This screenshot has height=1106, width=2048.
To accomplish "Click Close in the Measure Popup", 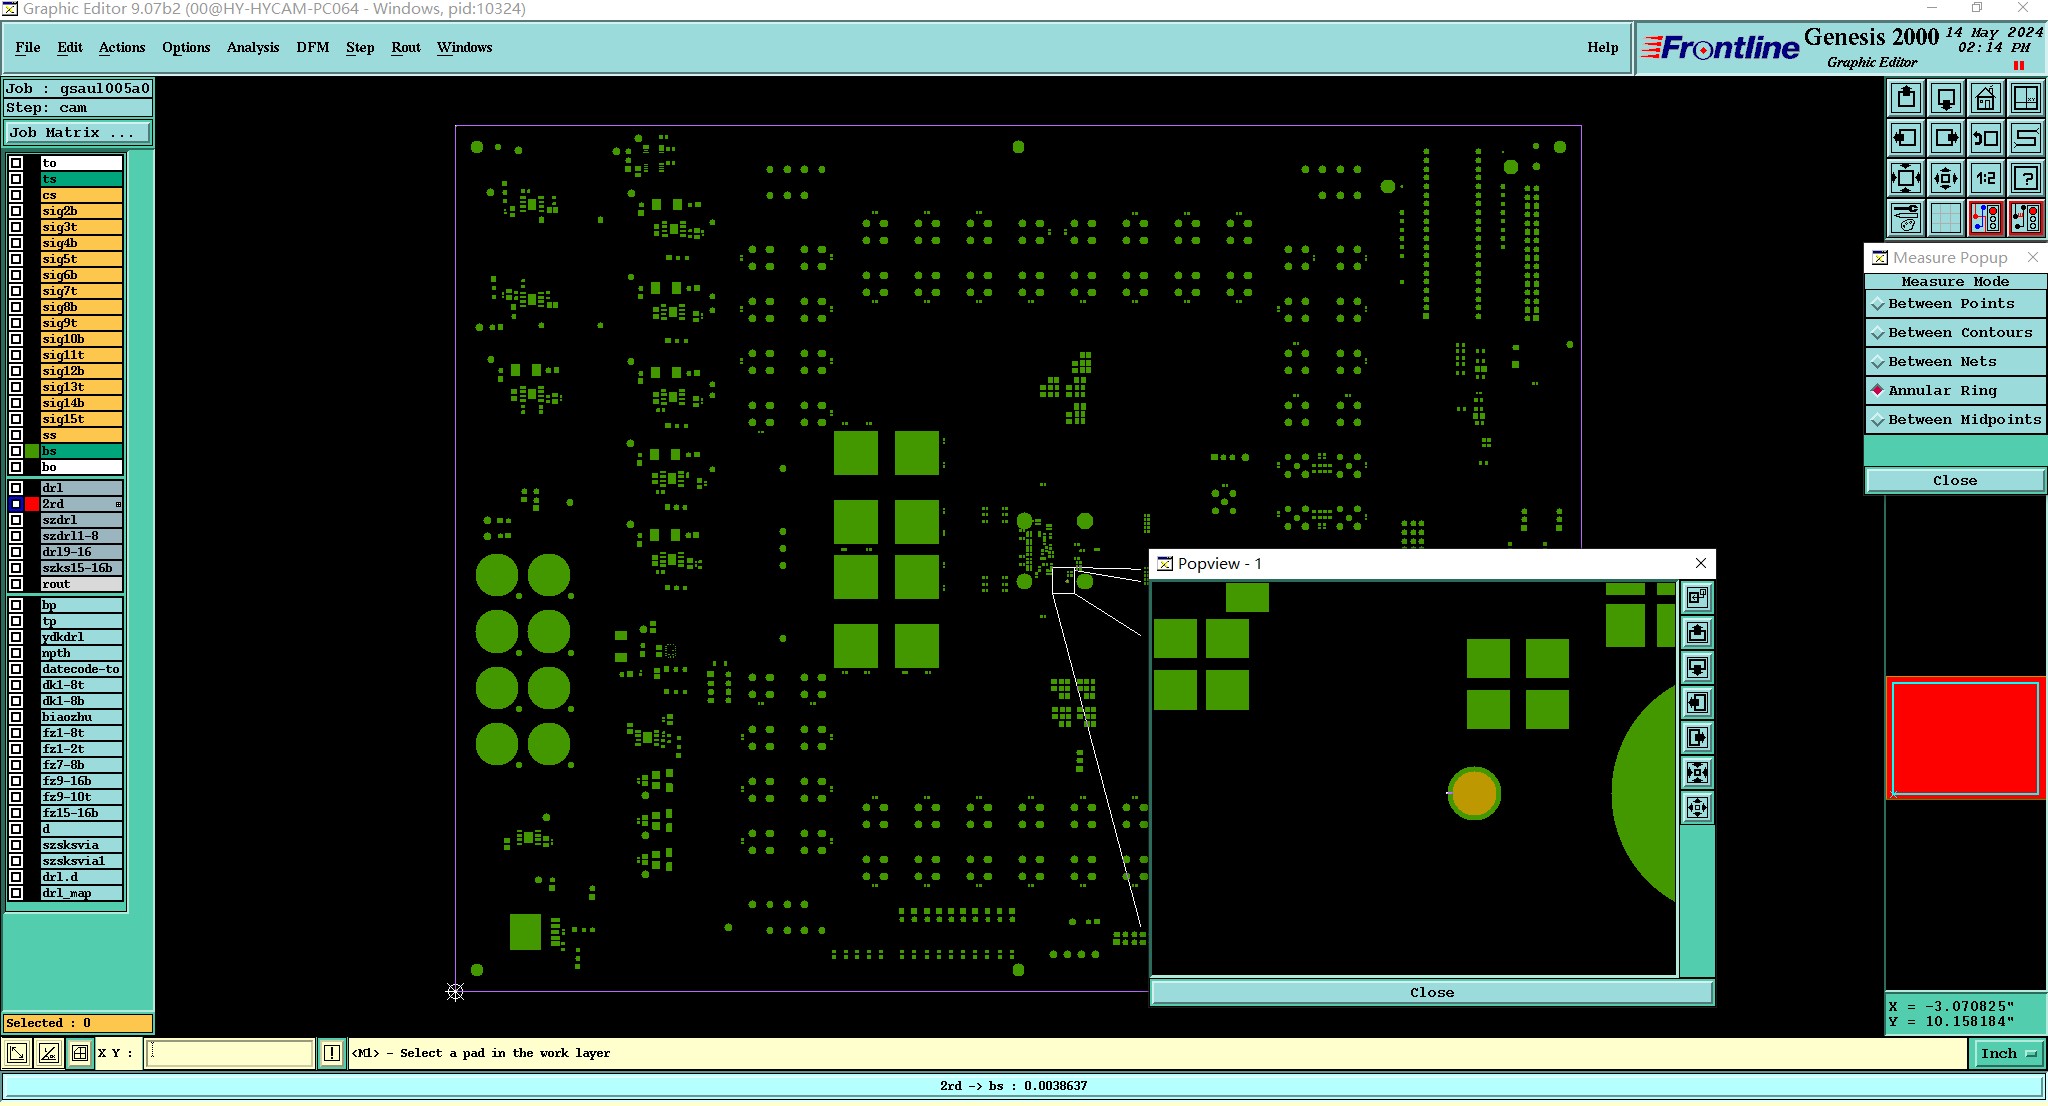I will (x=1954, y=481).
